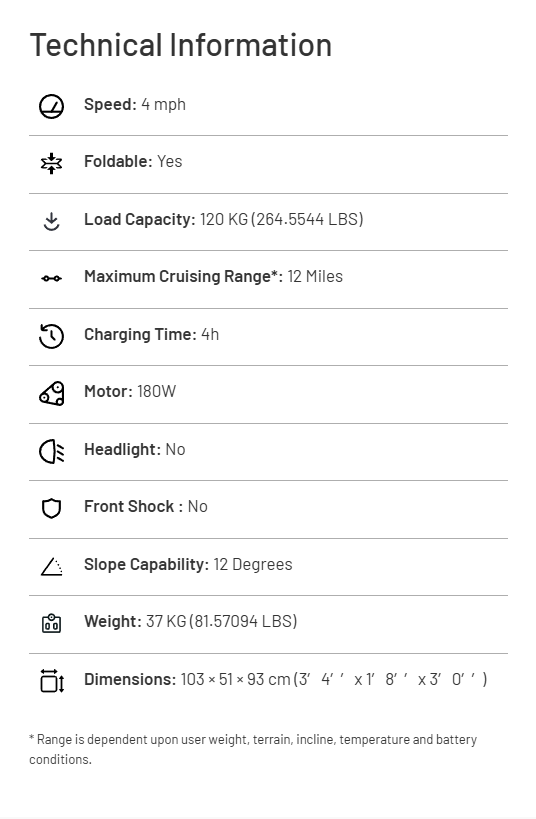Select the Technical Information heading
The width and height of the screenshot is (536, 819).
[181, 45]
